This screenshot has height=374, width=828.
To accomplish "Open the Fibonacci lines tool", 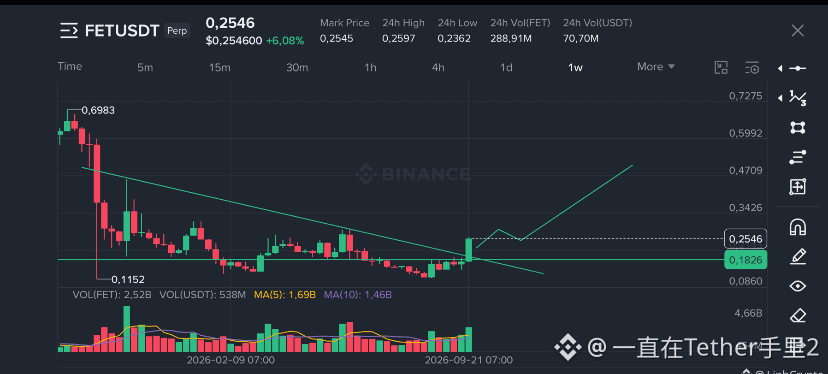I will (797, 157).
